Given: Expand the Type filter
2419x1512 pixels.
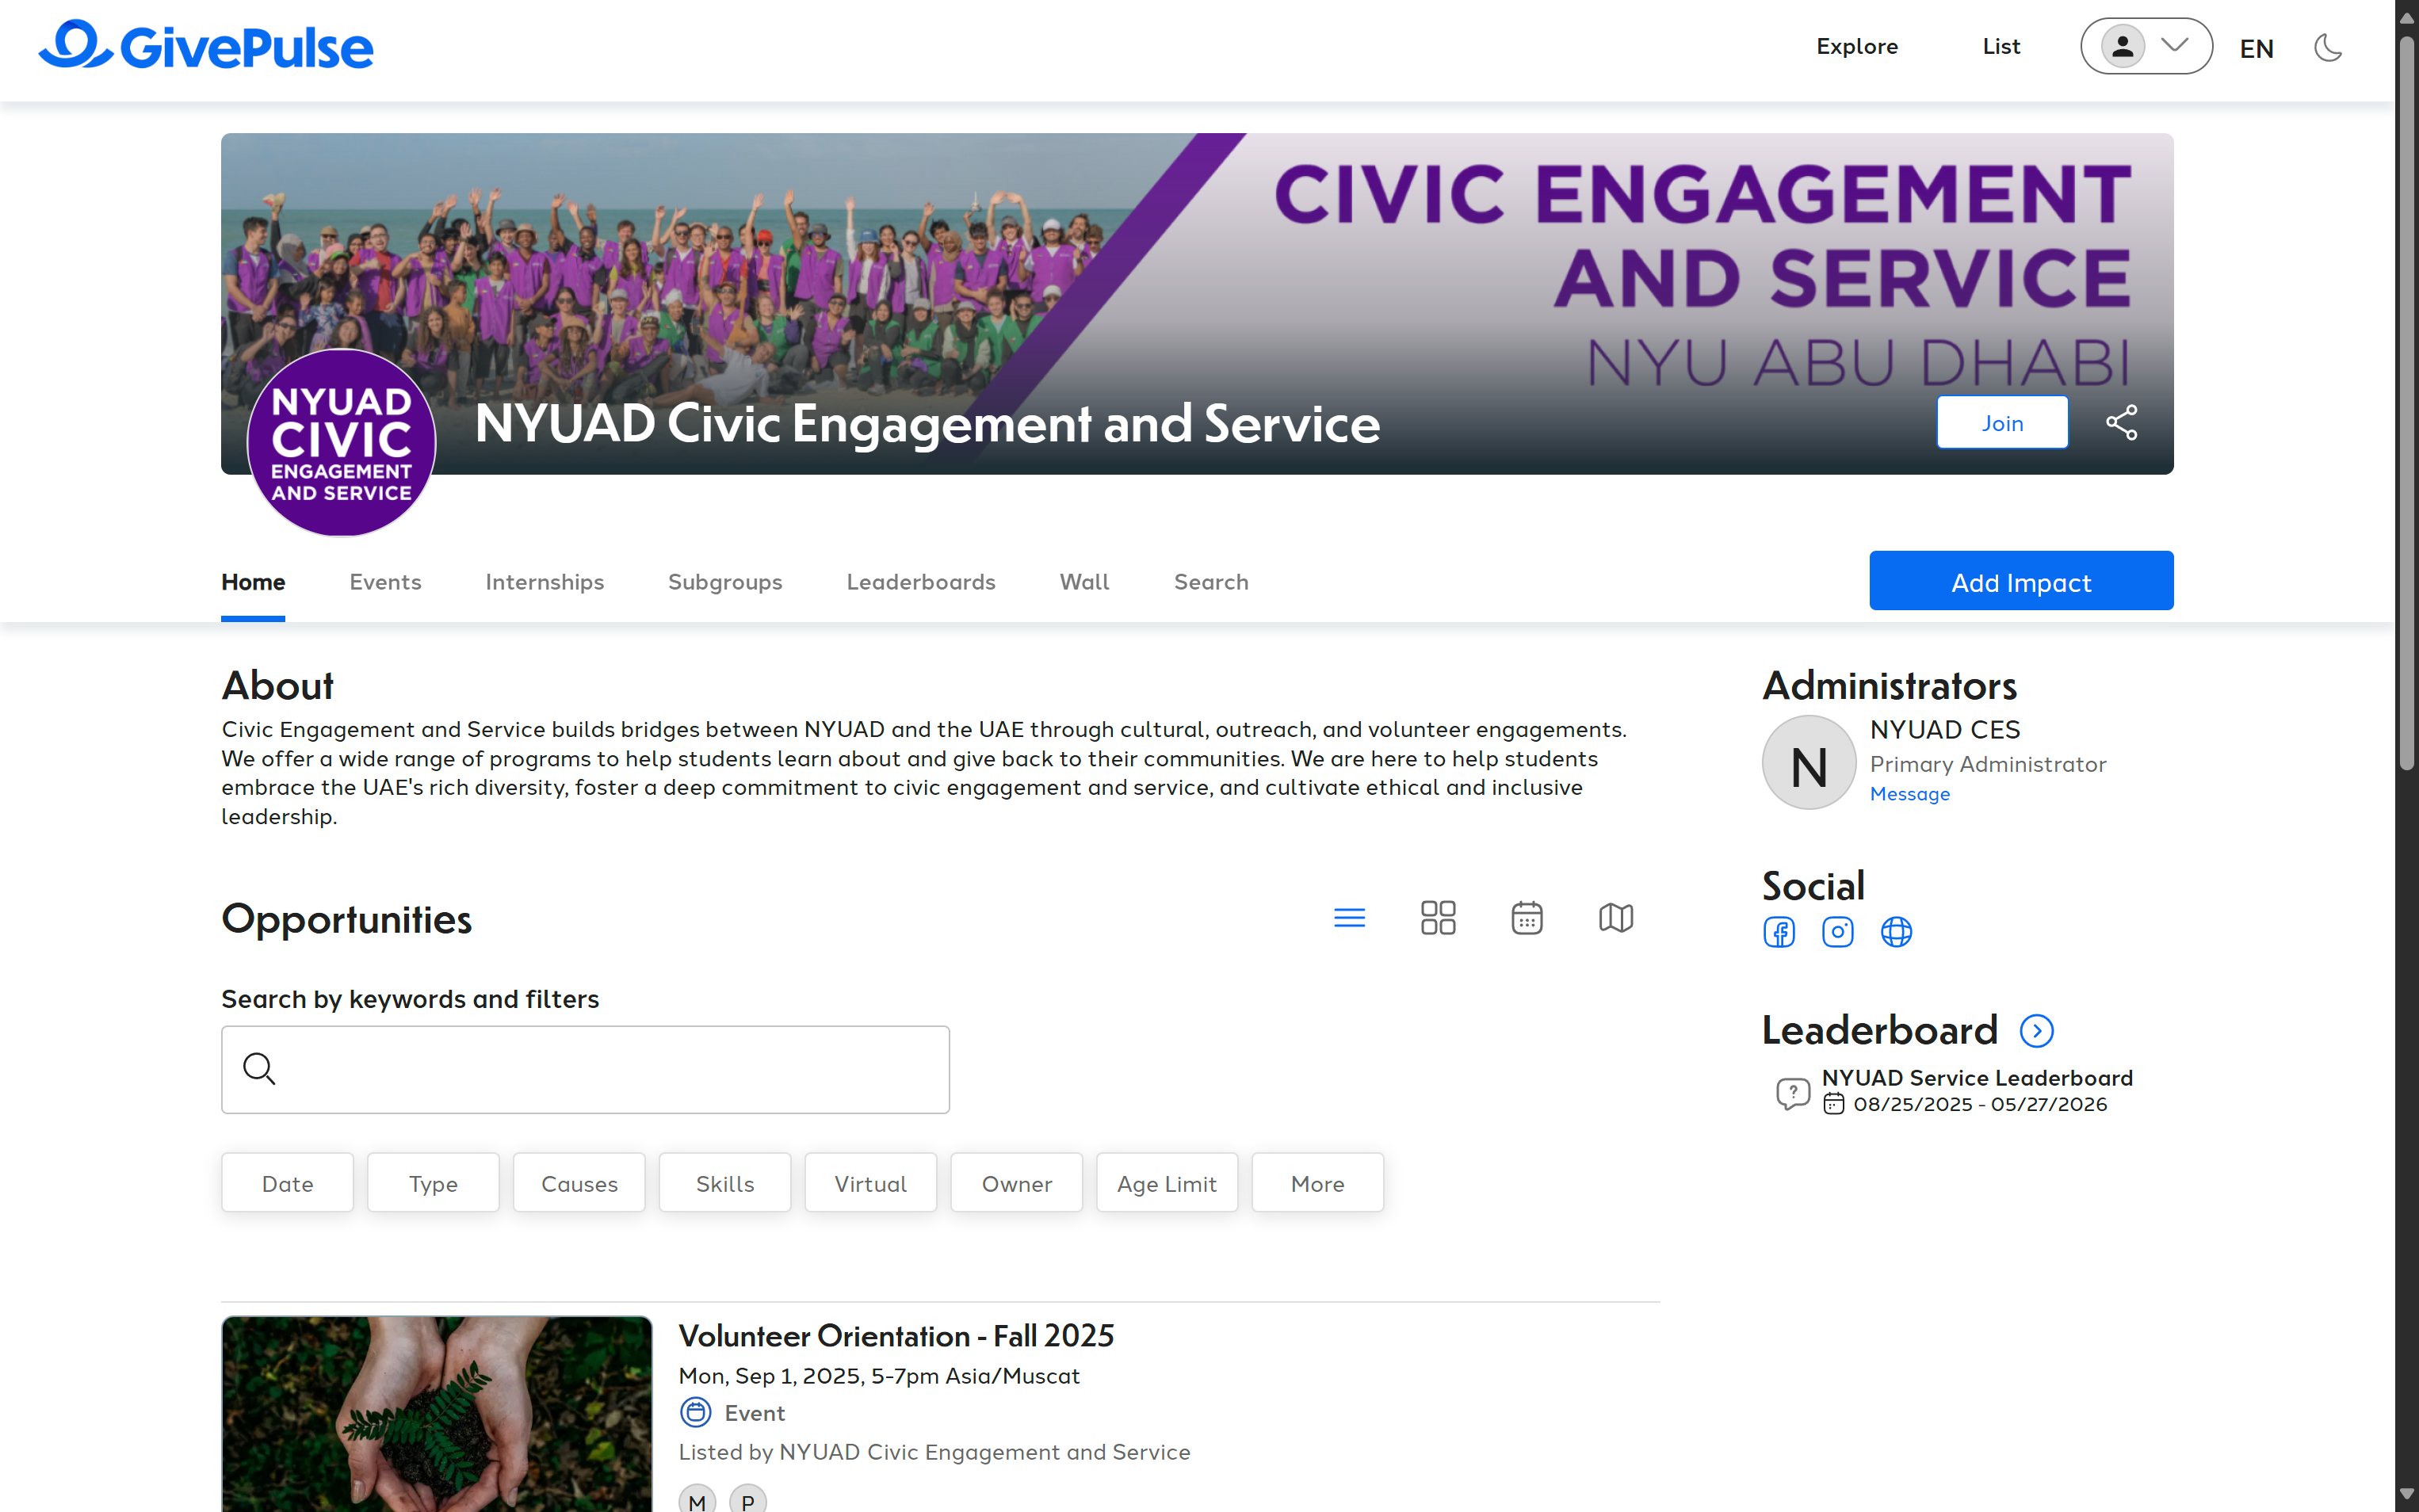Looking at the screenshot, I should coord(433,1183).
